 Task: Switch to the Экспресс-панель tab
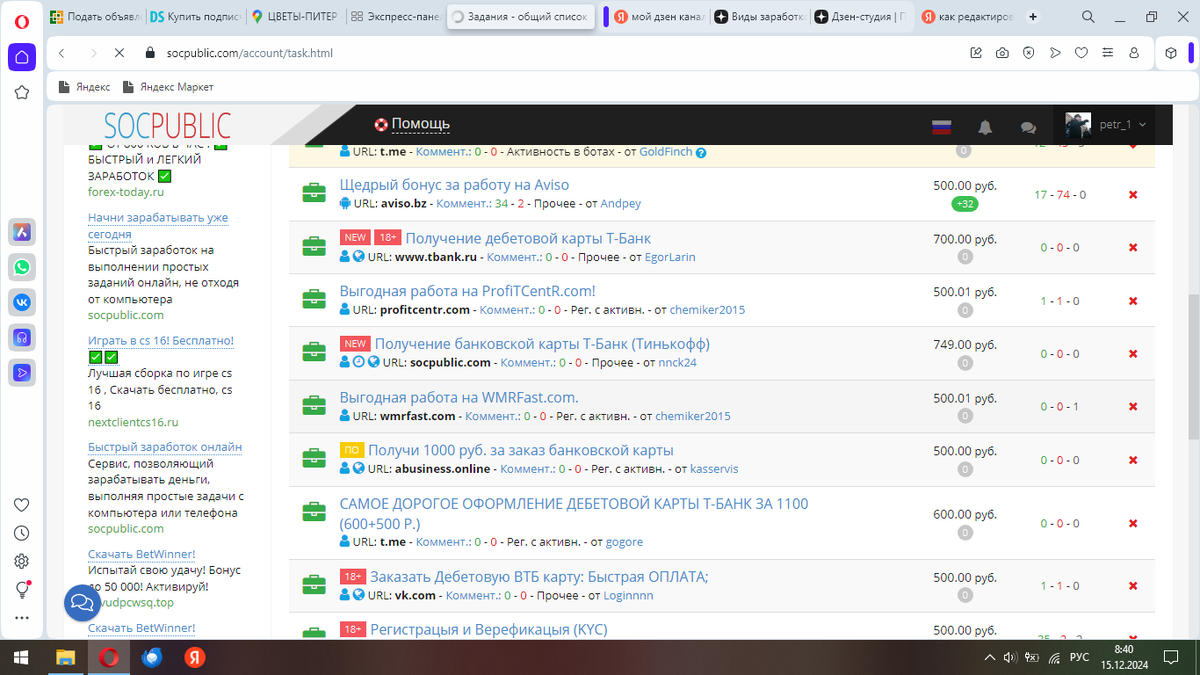pyautogui.click(x=395, y=17)
